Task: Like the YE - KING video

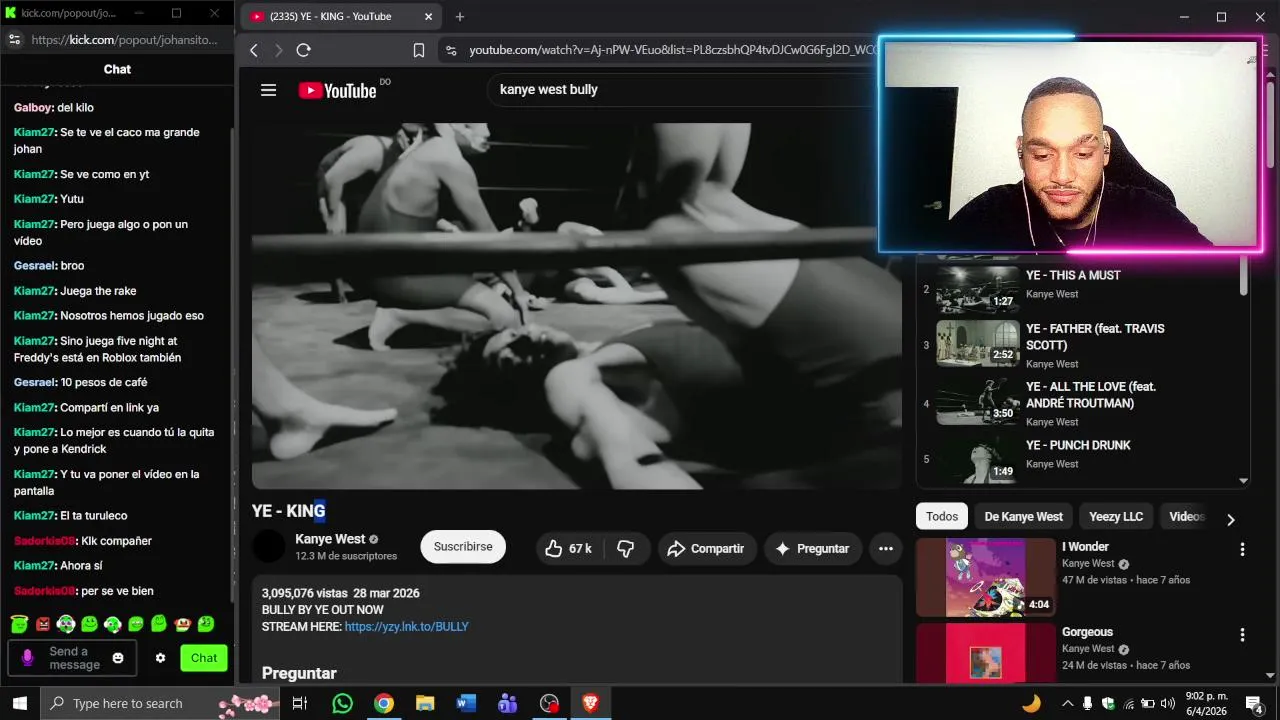Action: 568,548
